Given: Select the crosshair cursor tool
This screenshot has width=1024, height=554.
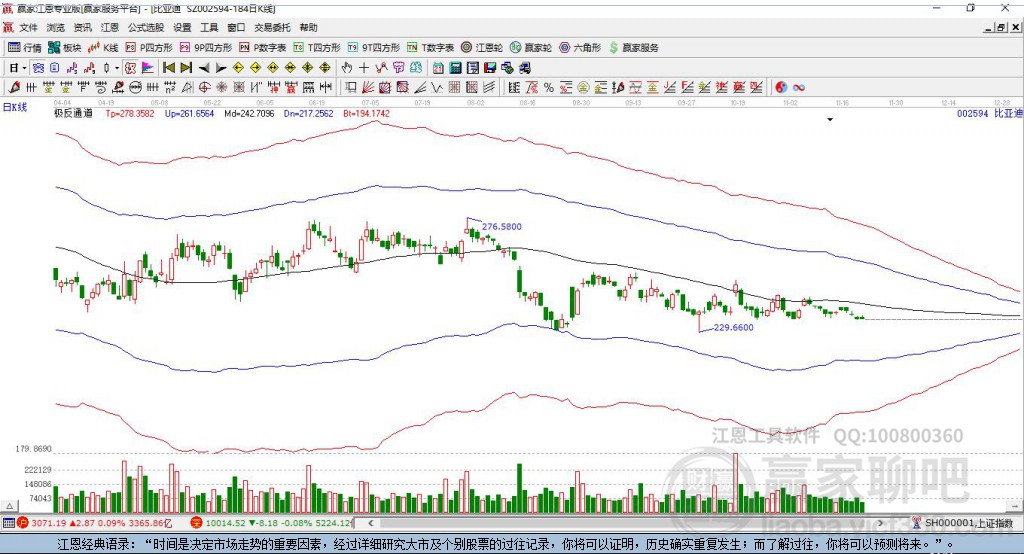Looking at the screenshot, I should pos(364,67).
